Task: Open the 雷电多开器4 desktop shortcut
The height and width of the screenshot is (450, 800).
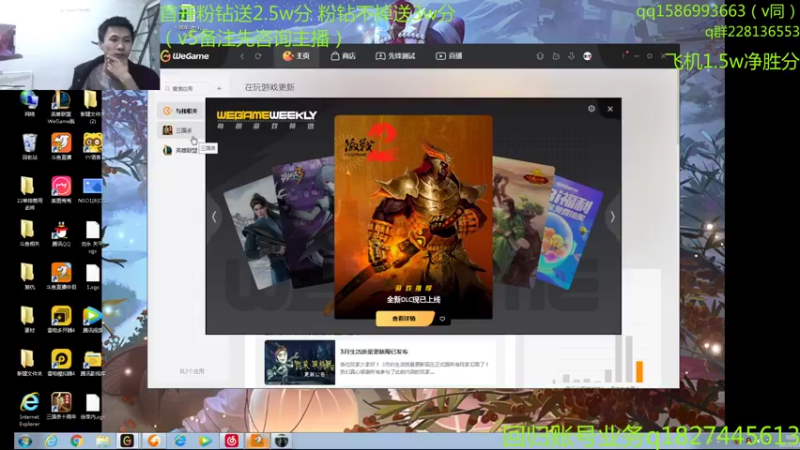Action: coord(61,320)
